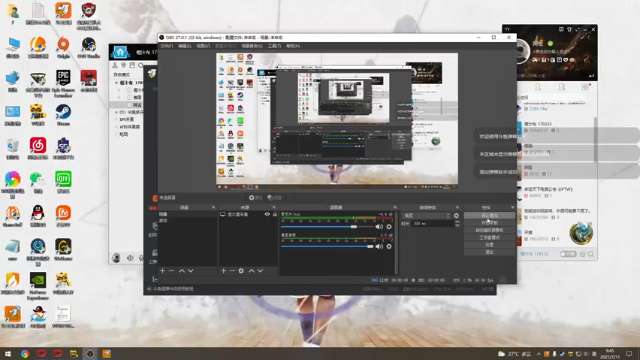Mute the first audio mixer channel speaker
This screenshot has height=360, width=640.
[x=379, y=227]
